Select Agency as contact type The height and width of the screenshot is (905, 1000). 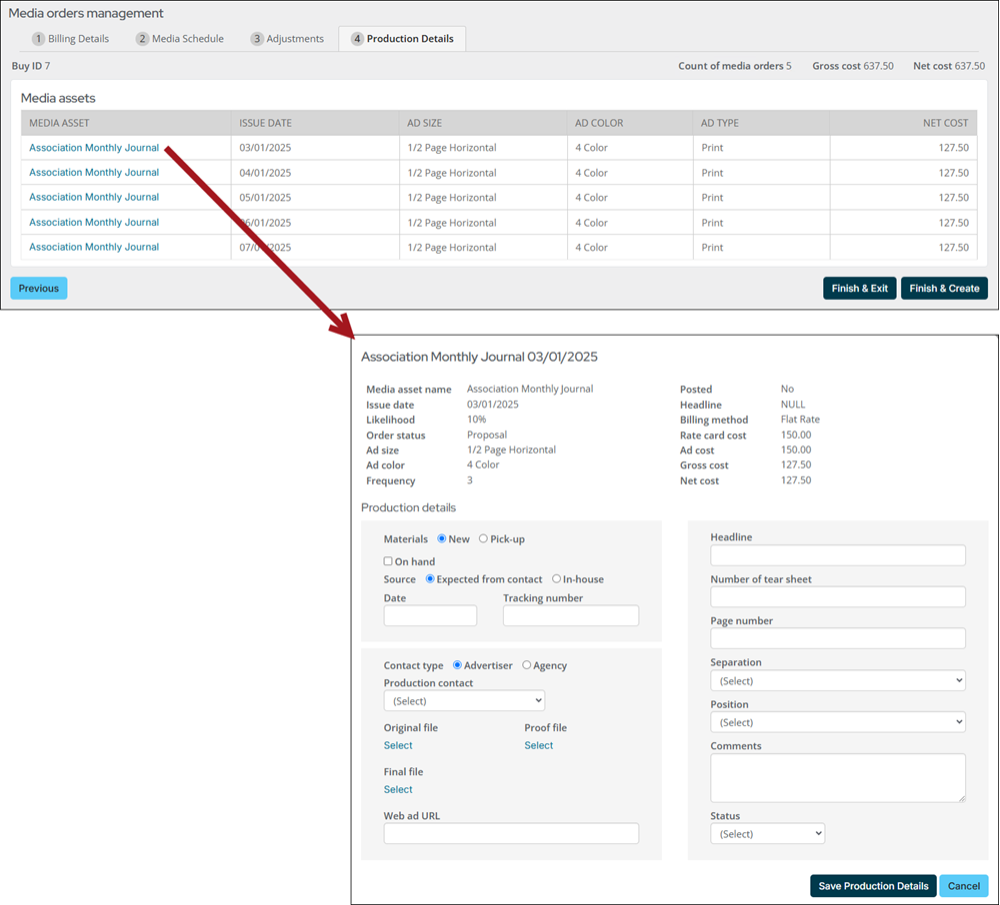(527, 665)
